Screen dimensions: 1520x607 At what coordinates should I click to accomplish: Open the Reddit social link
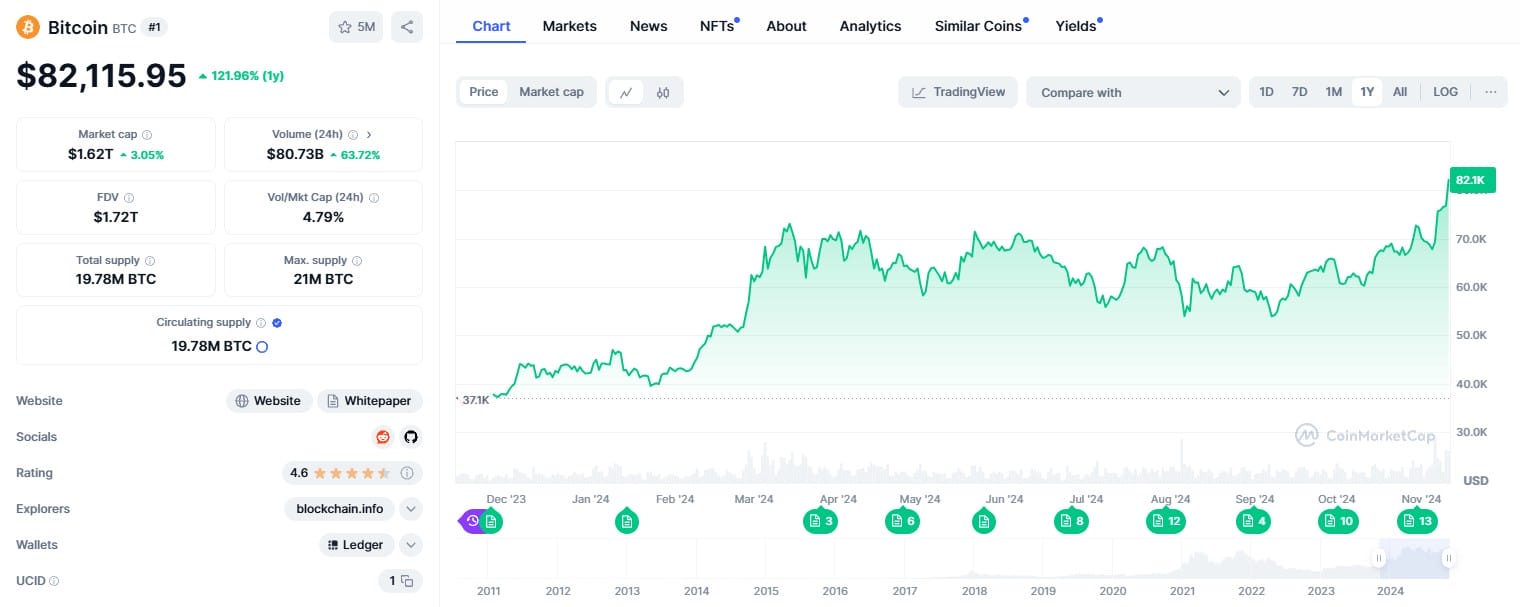click(x=383, y=437)
